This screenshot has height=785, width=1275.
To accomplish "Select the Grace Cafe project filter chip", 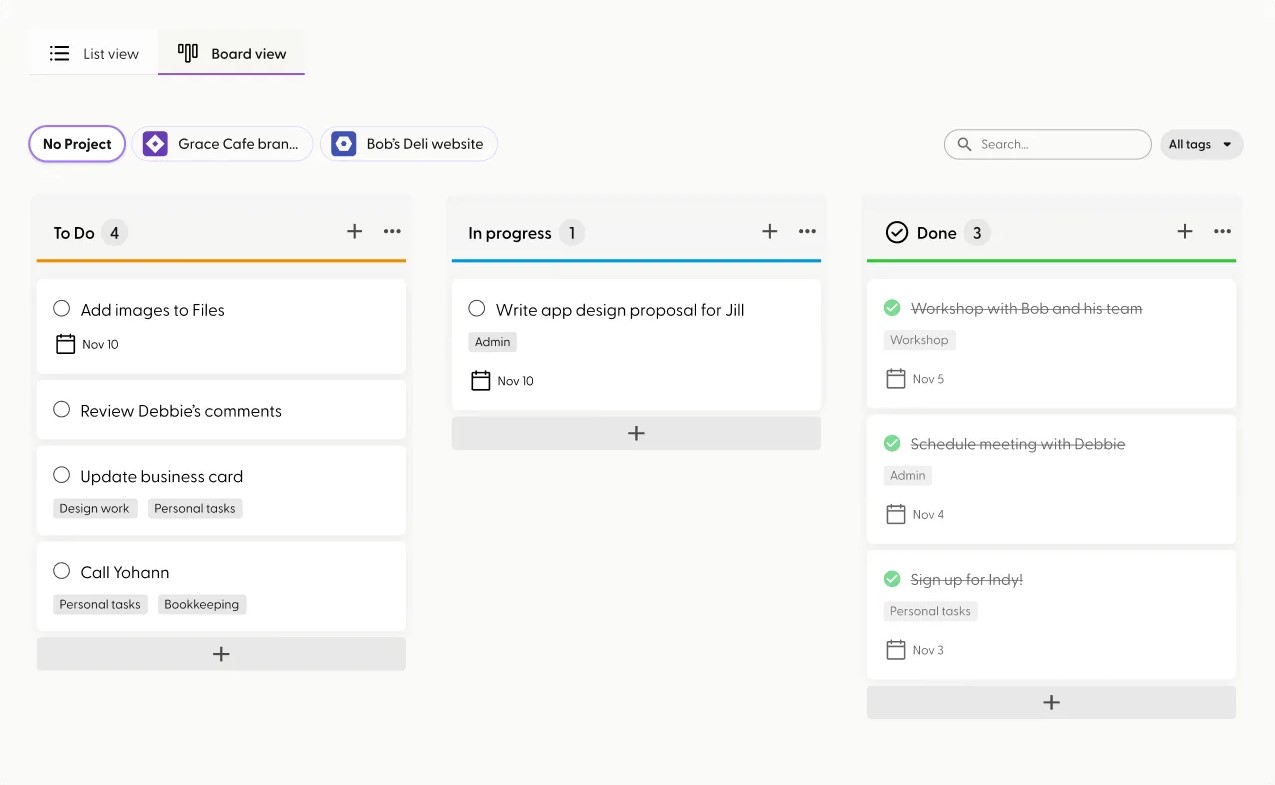I will (x=222, y=143).
